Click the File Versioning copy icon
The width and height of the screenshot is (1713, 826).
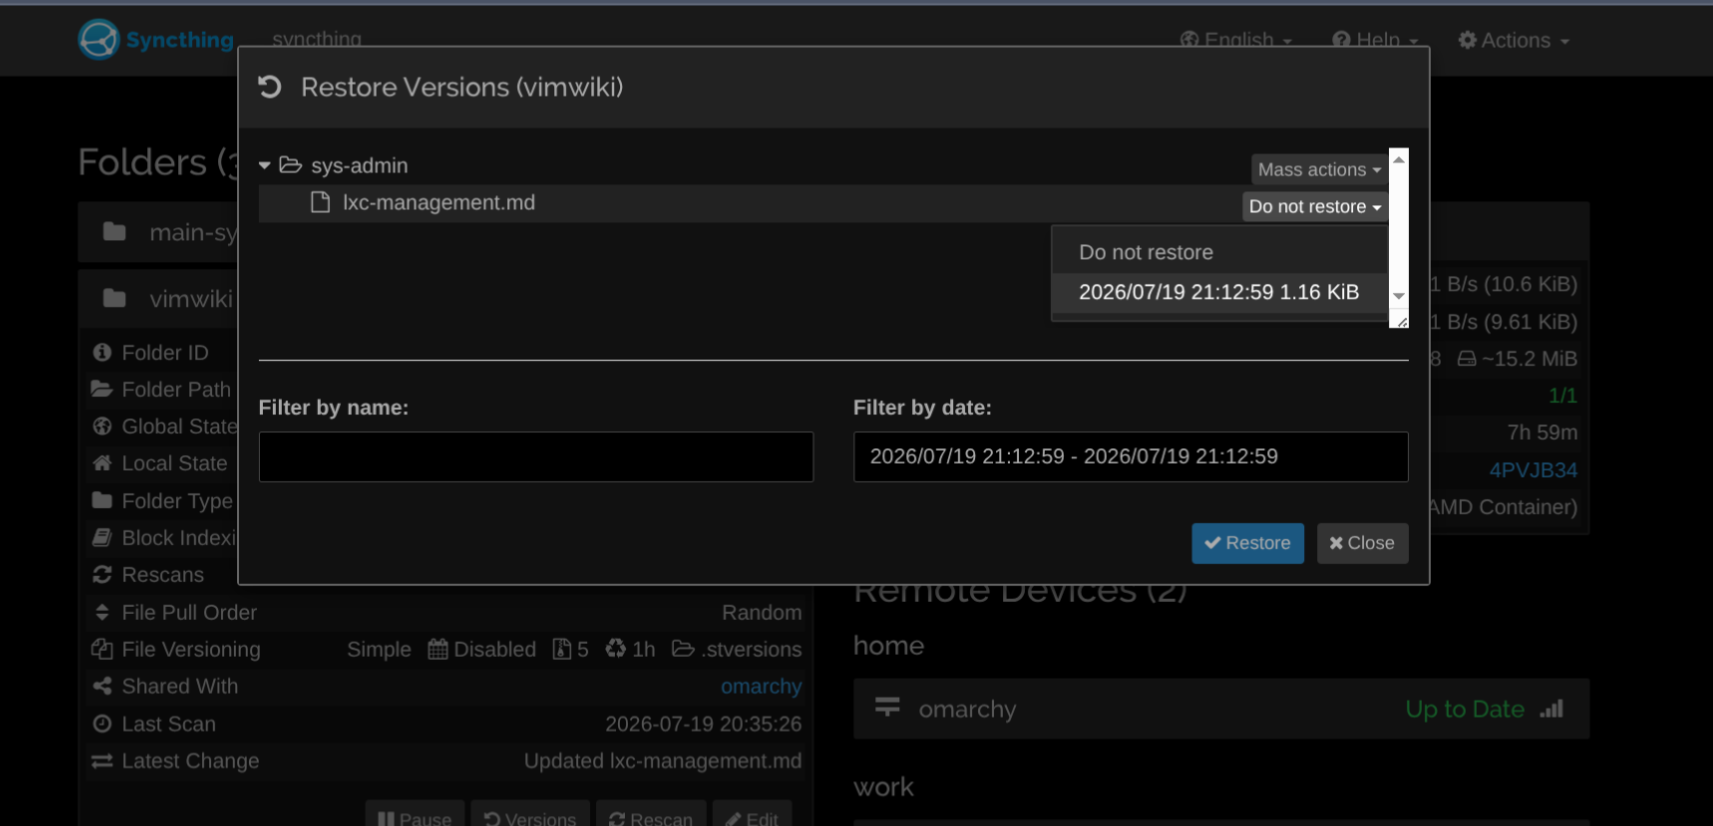[x=102, y=649]
